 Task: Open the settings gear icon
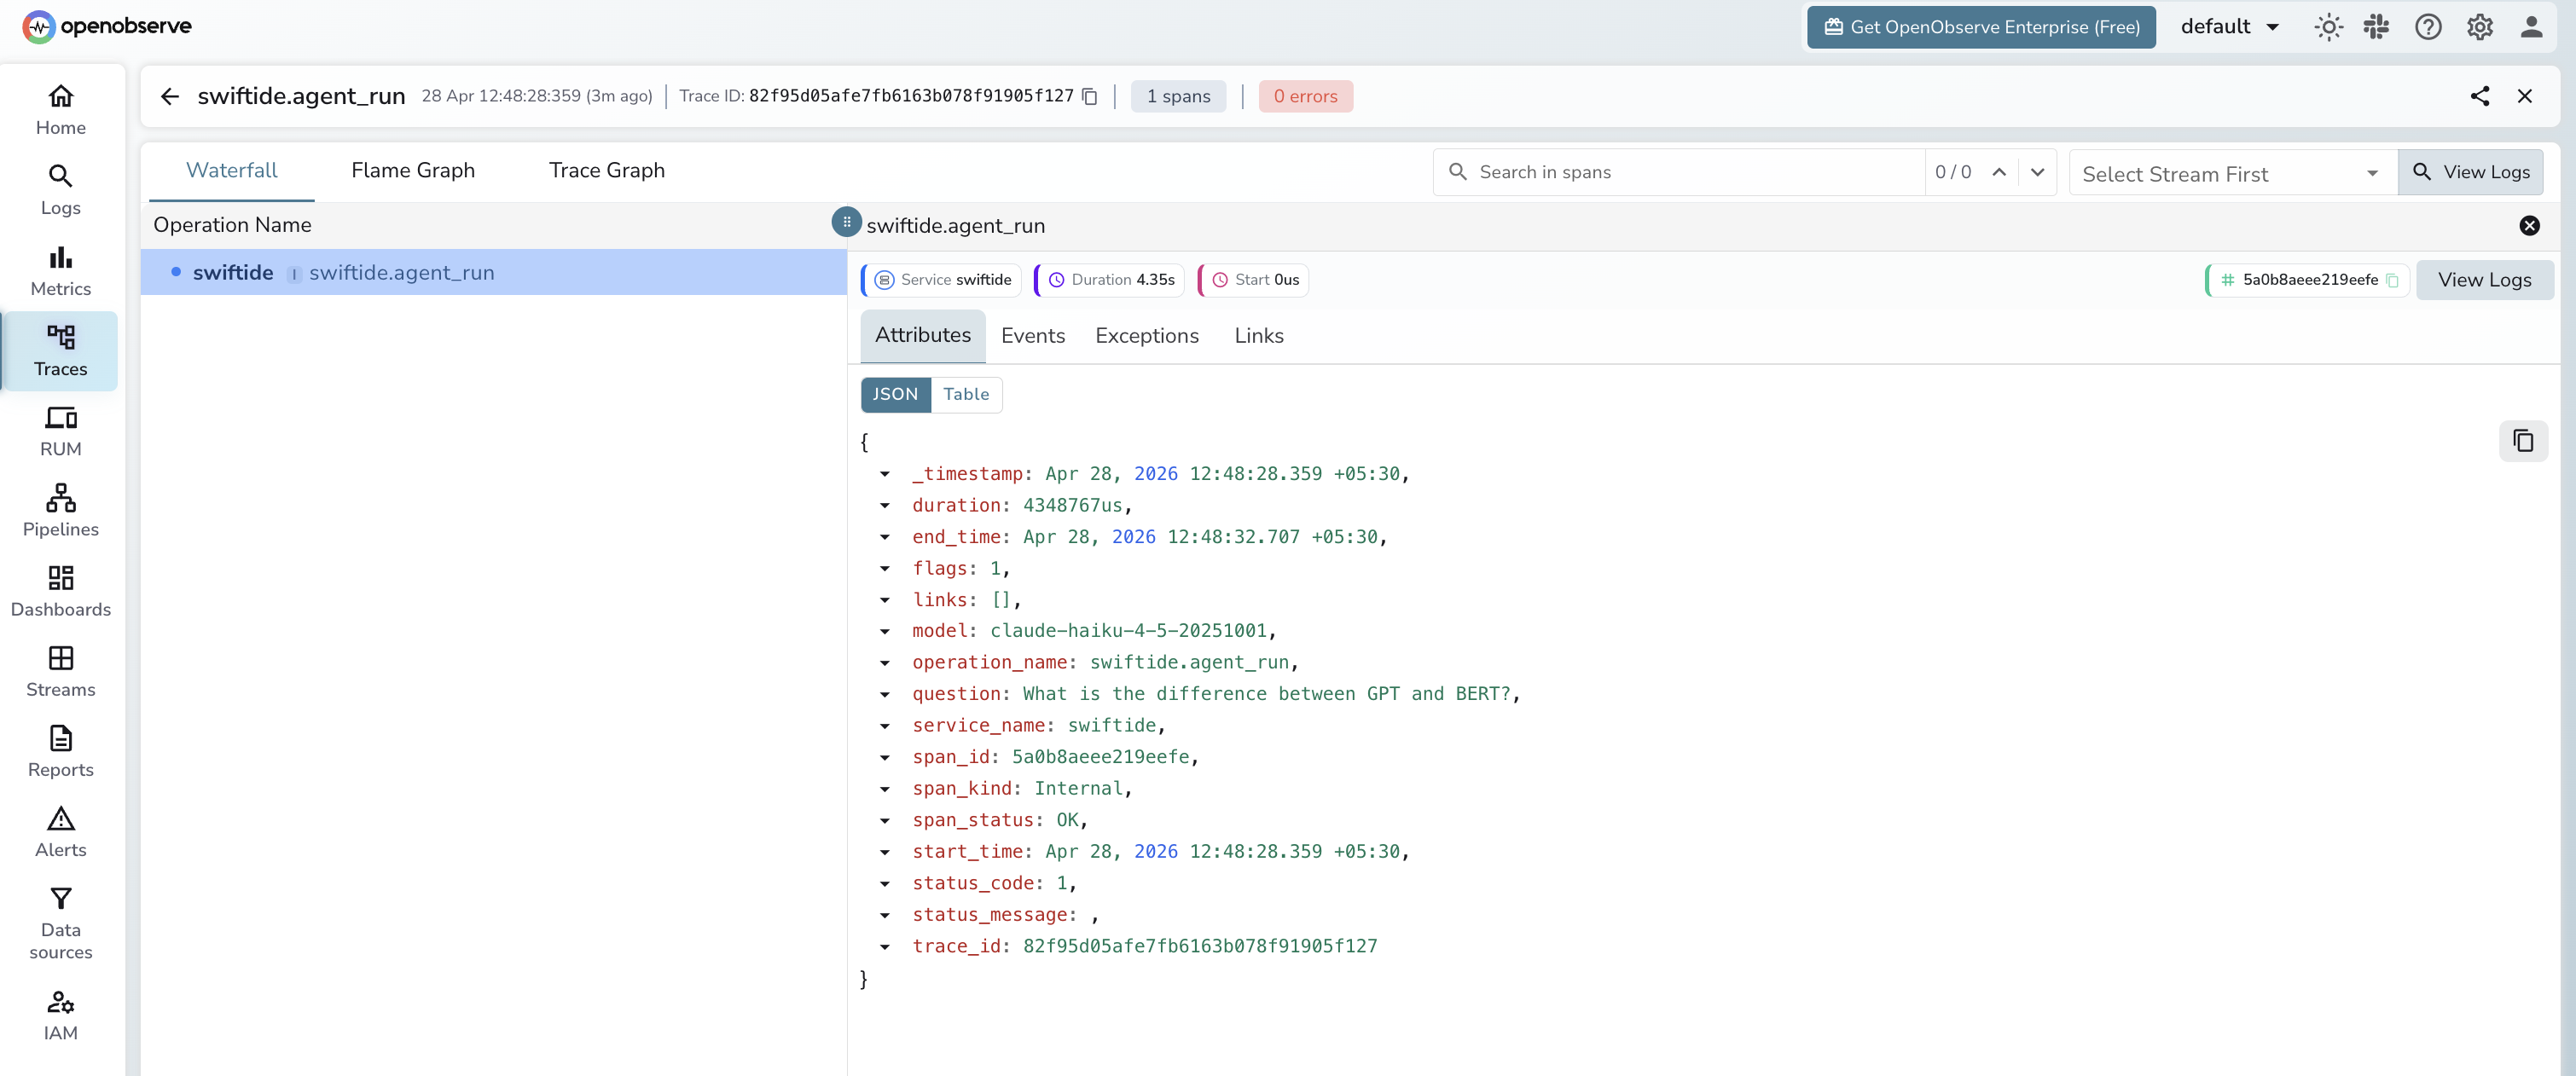2480,27
